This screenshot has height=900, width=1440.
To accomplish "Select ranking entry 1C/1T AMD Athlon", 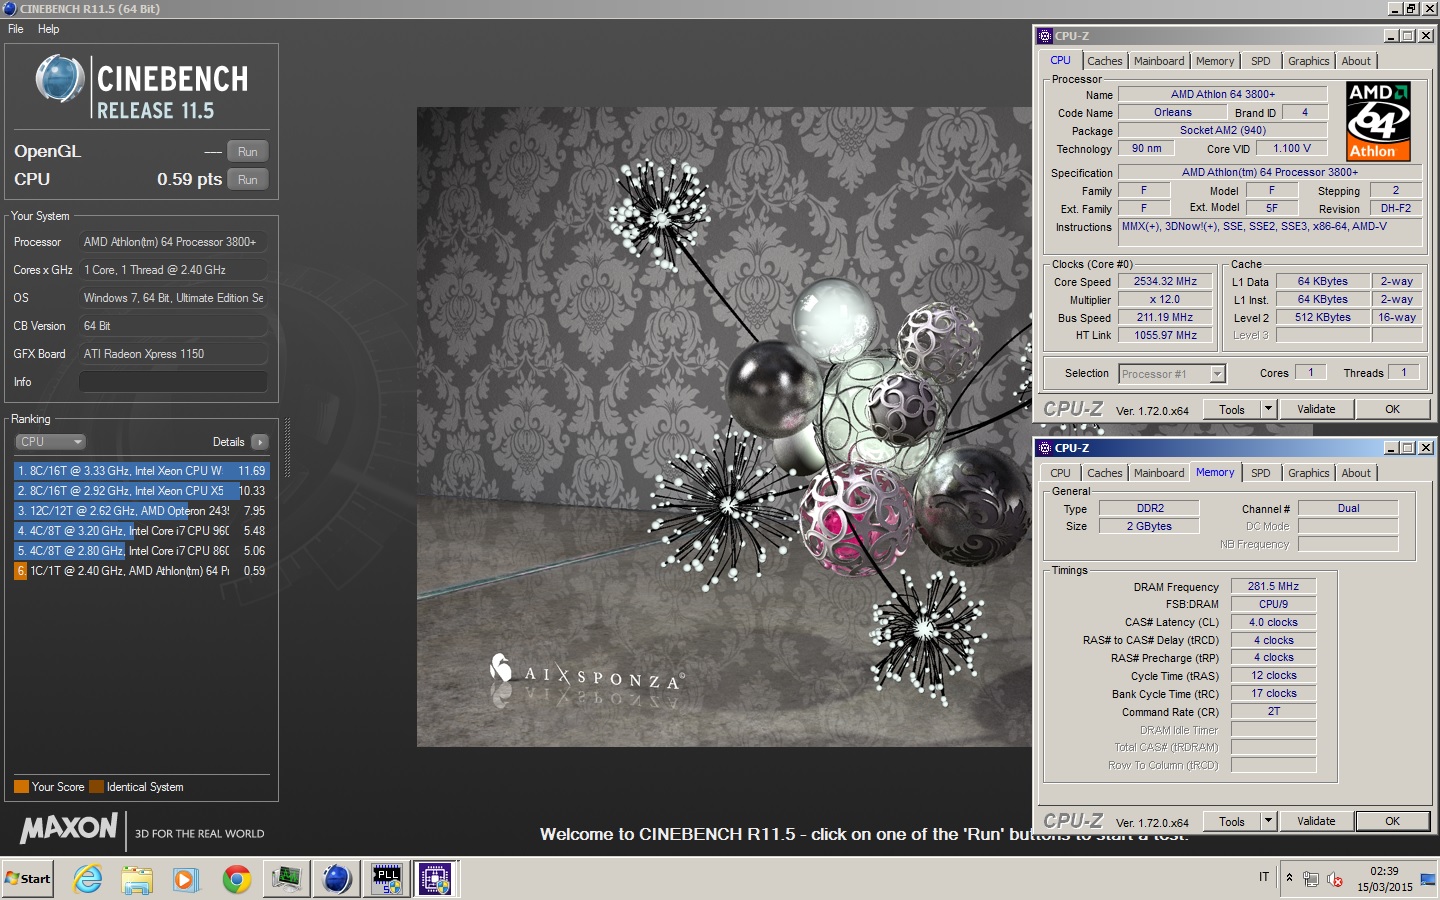I will click(x=142, y=571).
